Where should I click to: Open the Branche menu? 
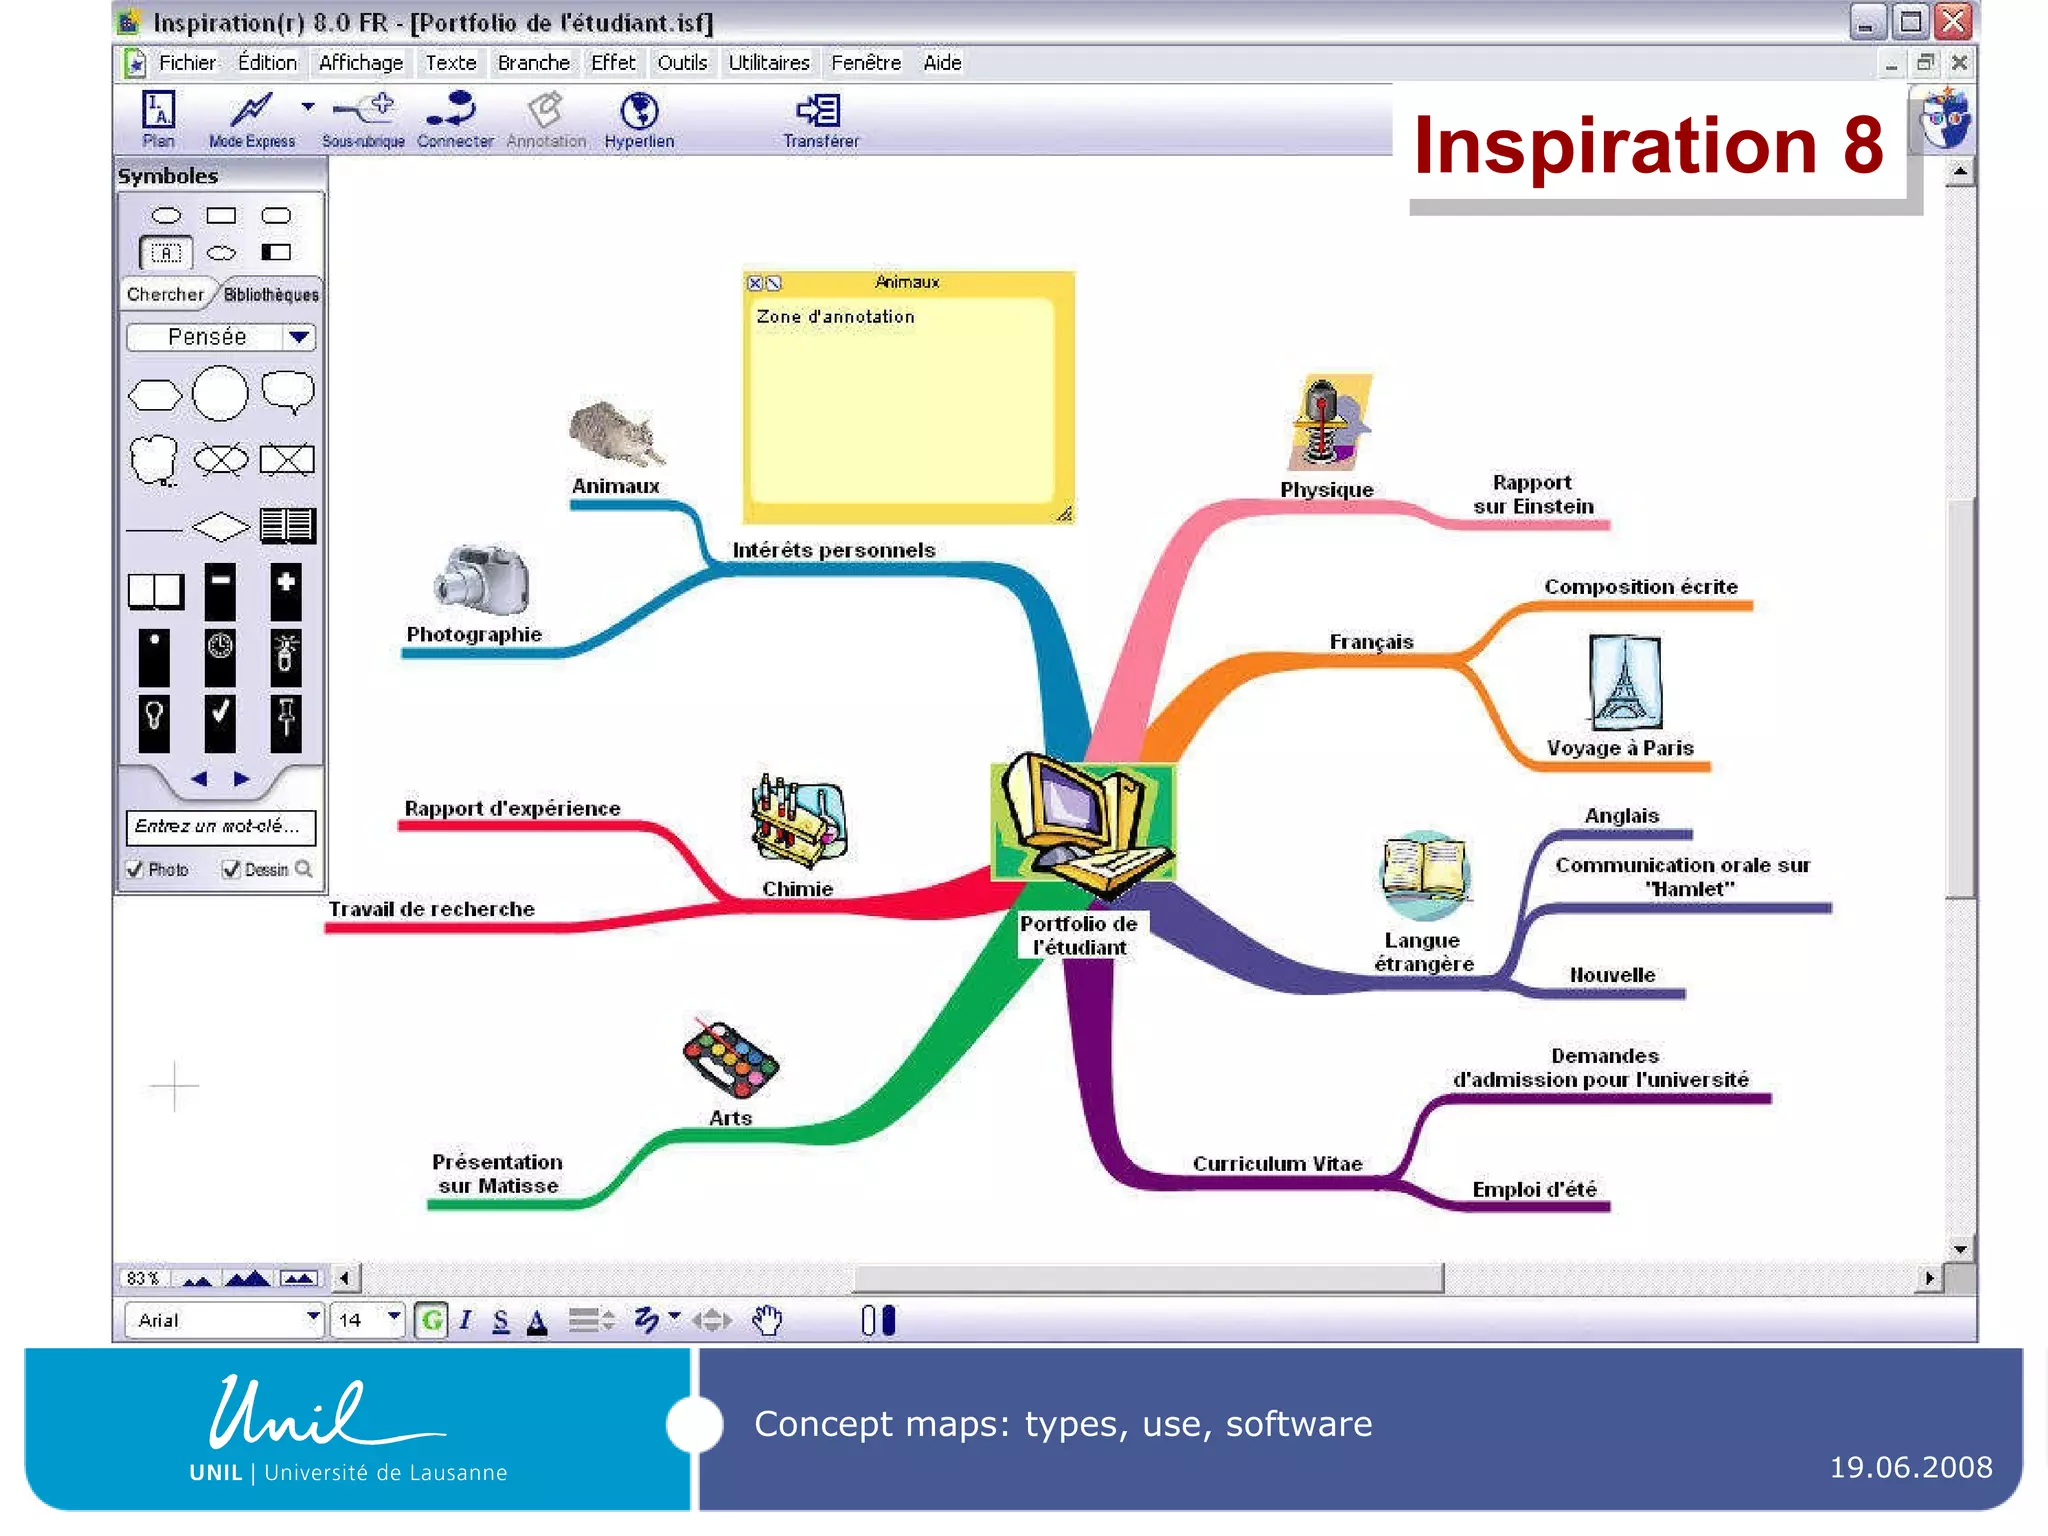533,62
